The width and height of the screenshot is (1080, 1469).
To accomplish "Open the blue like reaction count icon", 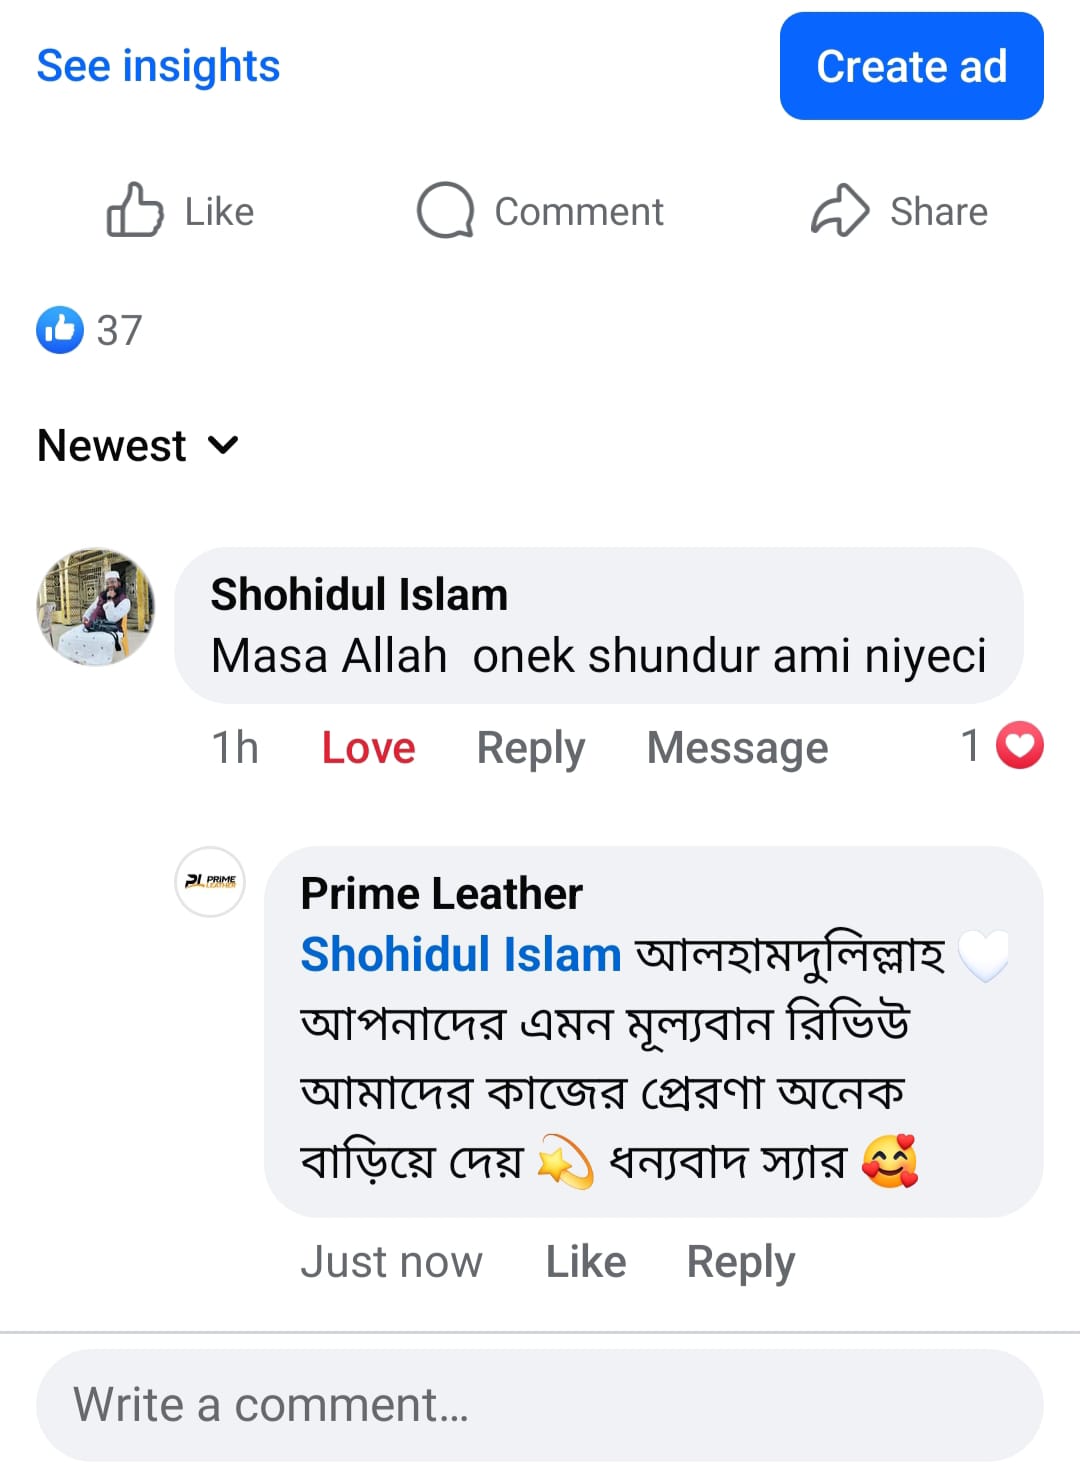I will coord(60,330).
